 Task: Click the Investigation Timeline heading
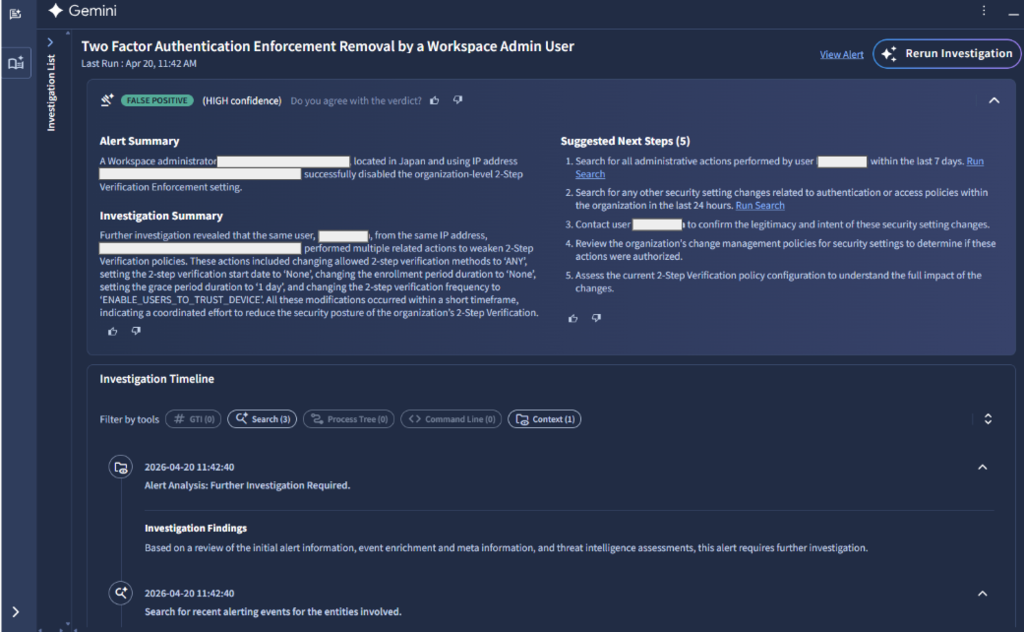click(157, 379)
